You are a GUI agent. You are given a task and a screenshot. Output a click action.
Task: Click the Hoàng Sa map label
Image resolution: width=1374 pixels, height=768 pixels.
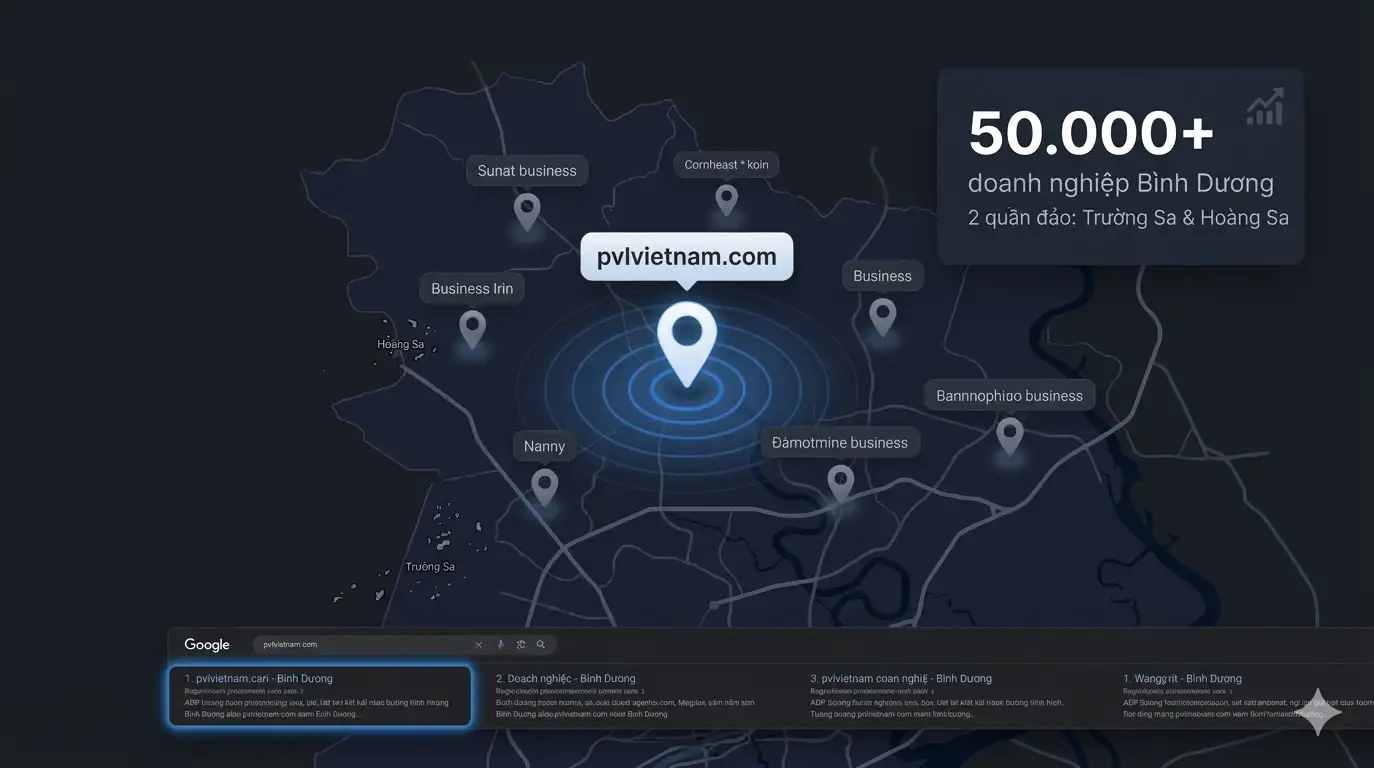click(400, 344)
